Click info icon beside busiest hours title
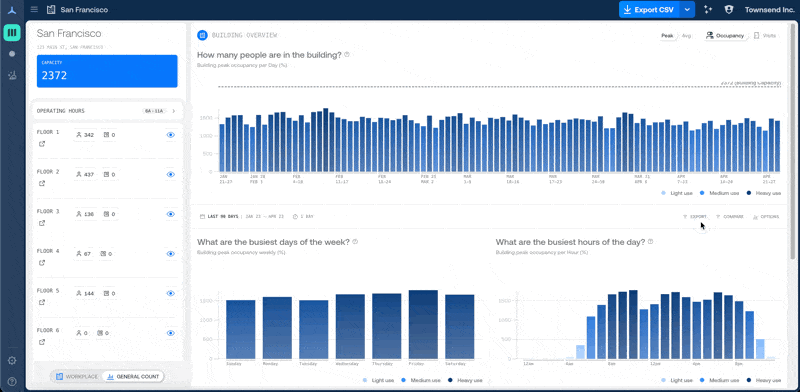The width and height of the screenshot is (800, 392). pyautogui.click(x=651, y=241)
